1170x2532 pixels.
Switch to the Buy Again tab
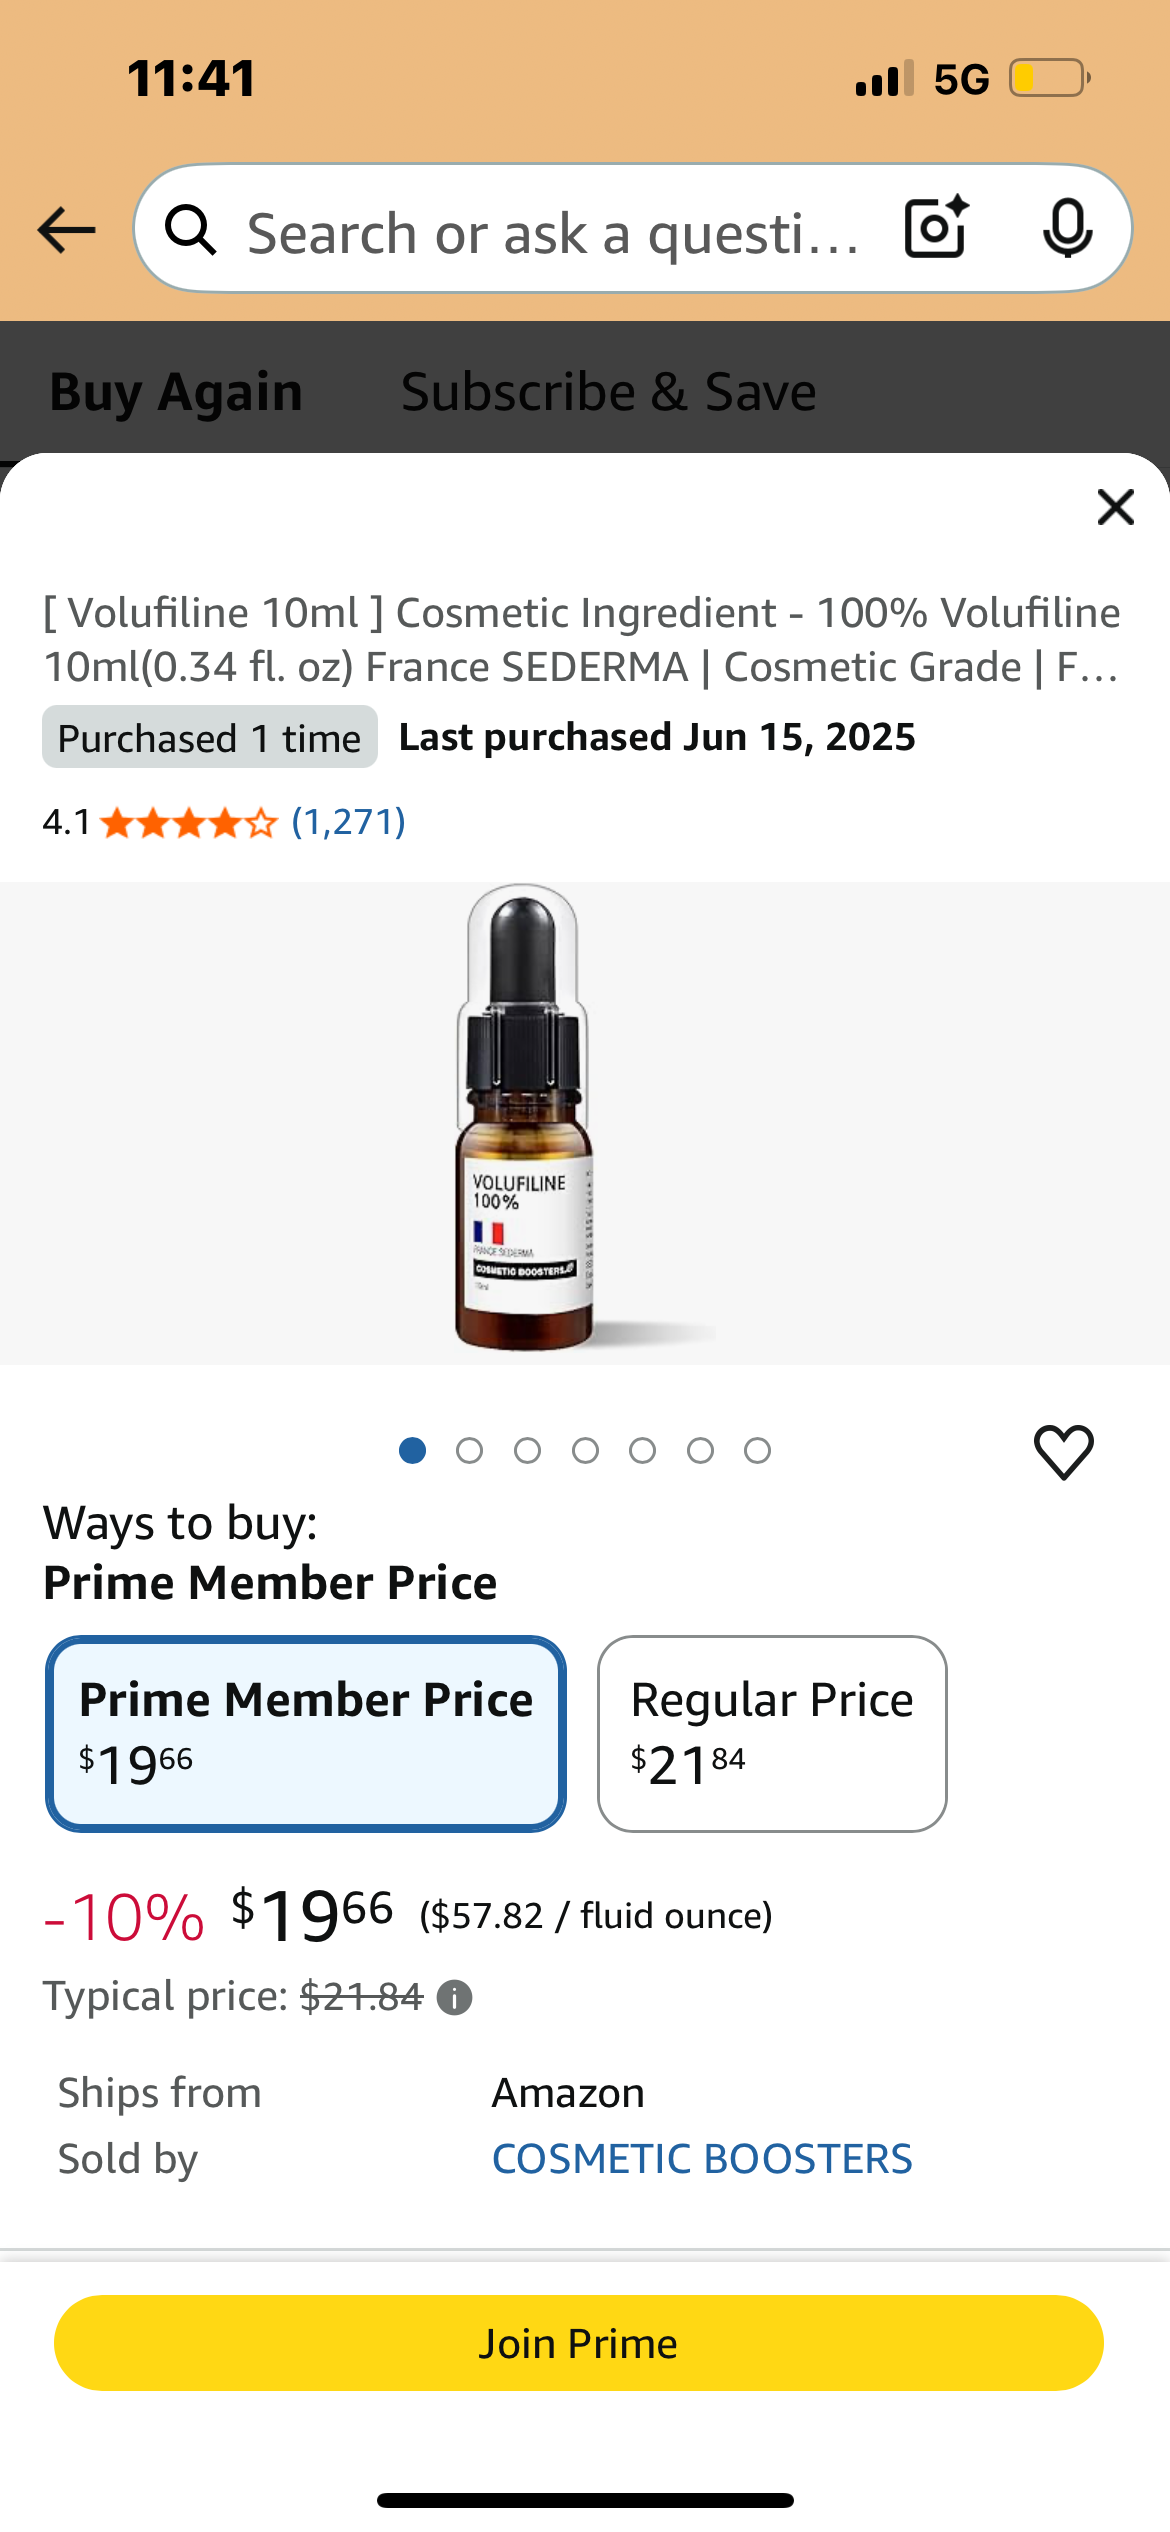tap(176, 391)
